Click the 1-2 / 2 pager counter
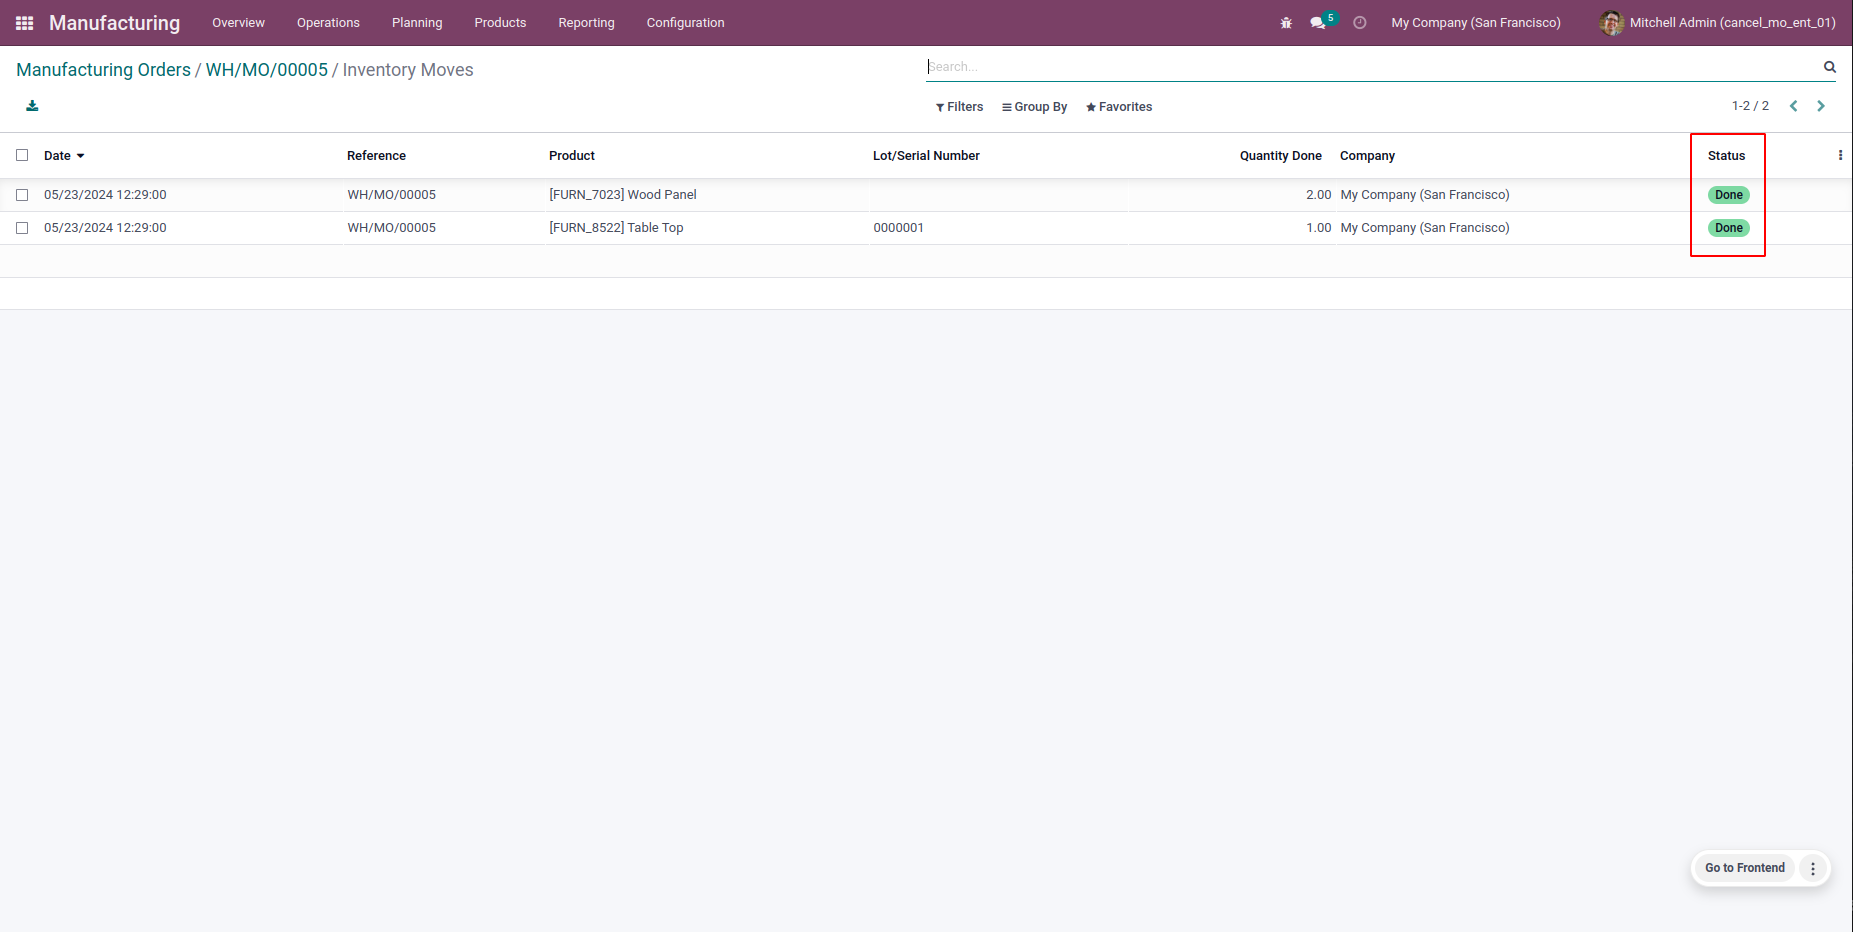Screen dimensions: 1853x932 1750,106
